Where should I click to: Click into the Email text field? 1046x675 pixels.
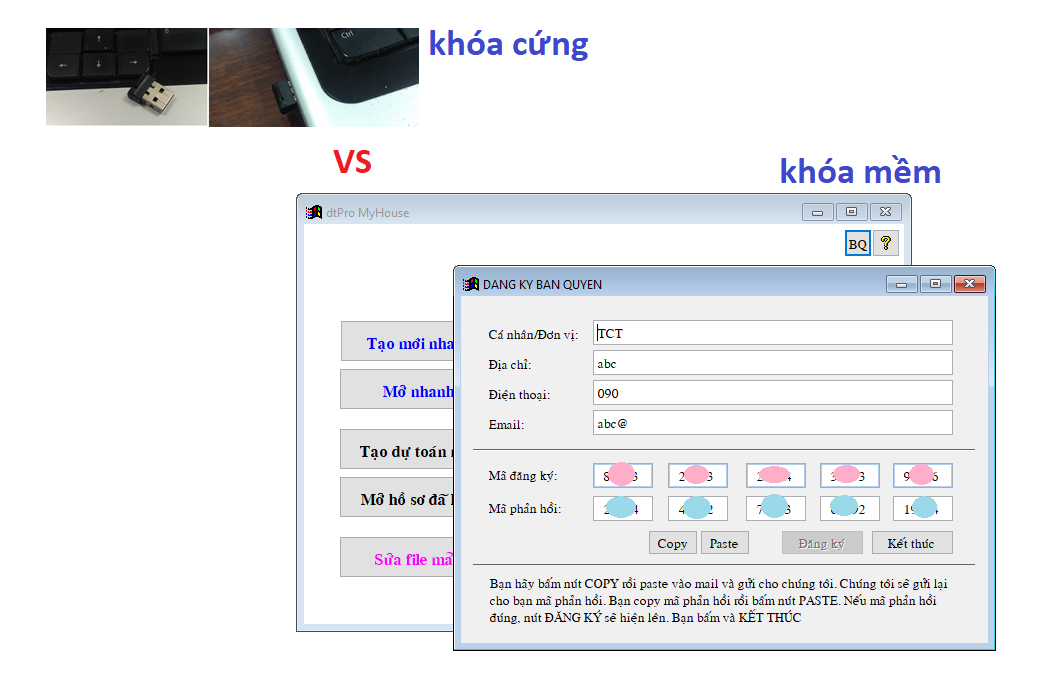coord(772,423)
